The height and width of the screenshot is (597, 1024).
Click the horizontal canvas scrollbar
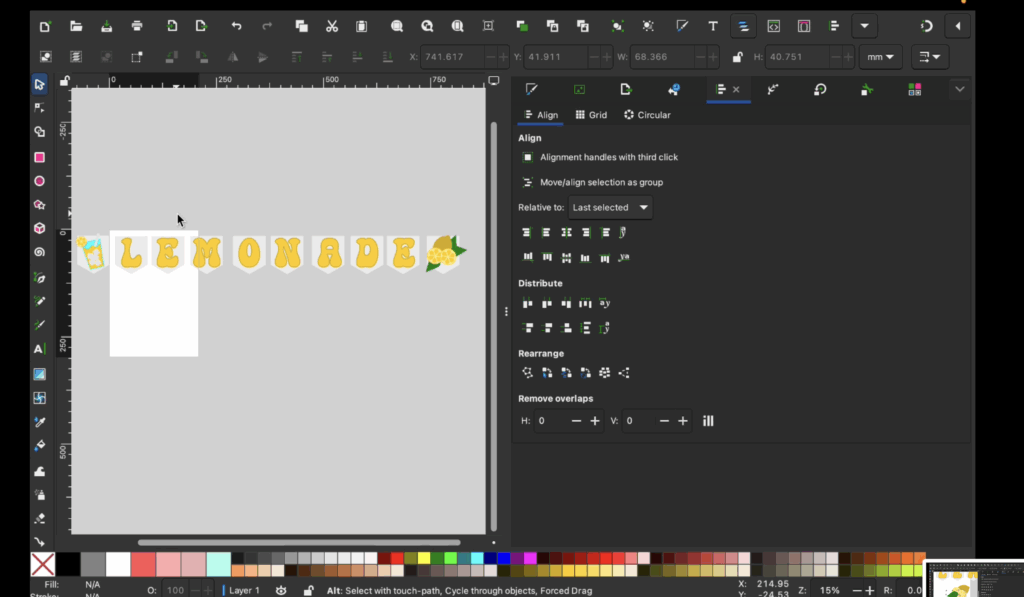point(298,542)
